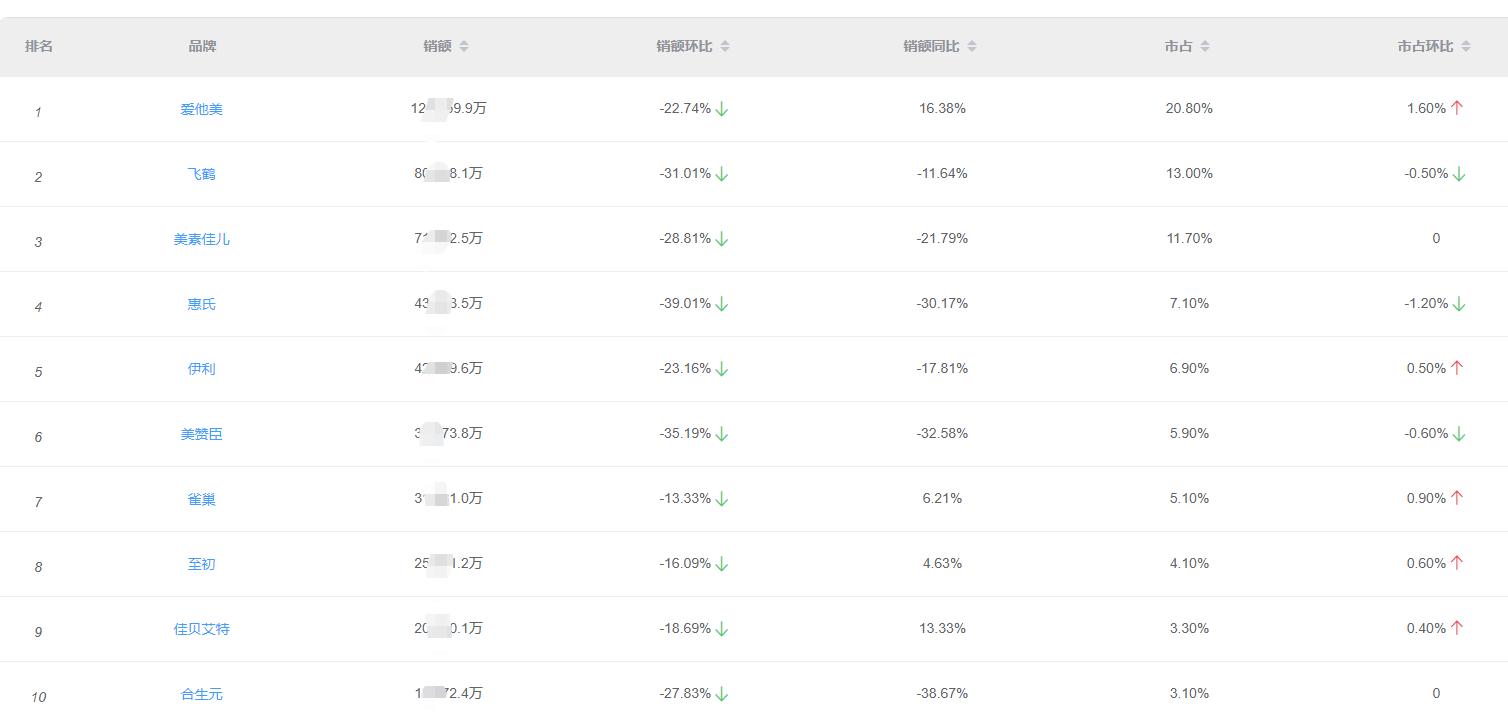Select the -30.17% year-over-year value
Viewport: 1508px width, 716px height.
942,303
